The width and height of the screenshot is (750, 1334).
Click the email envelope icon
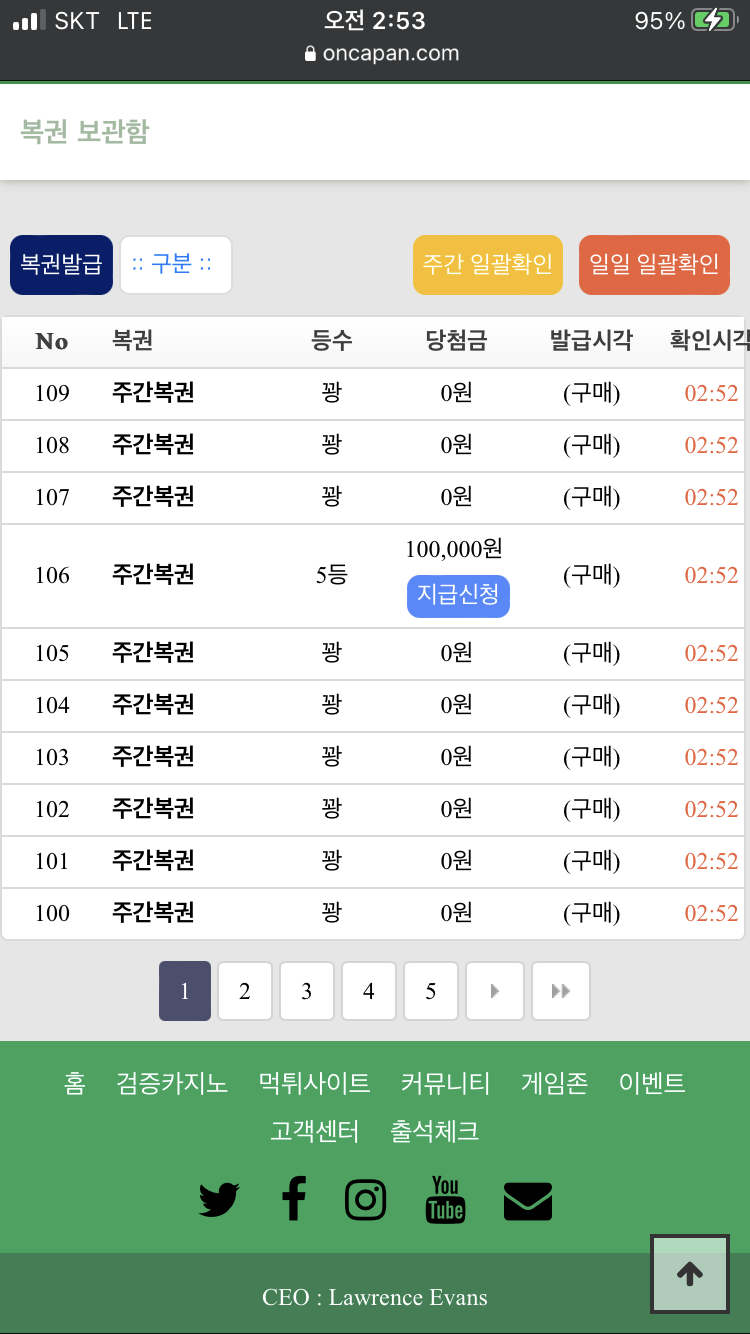click(x=528, y=1201)
